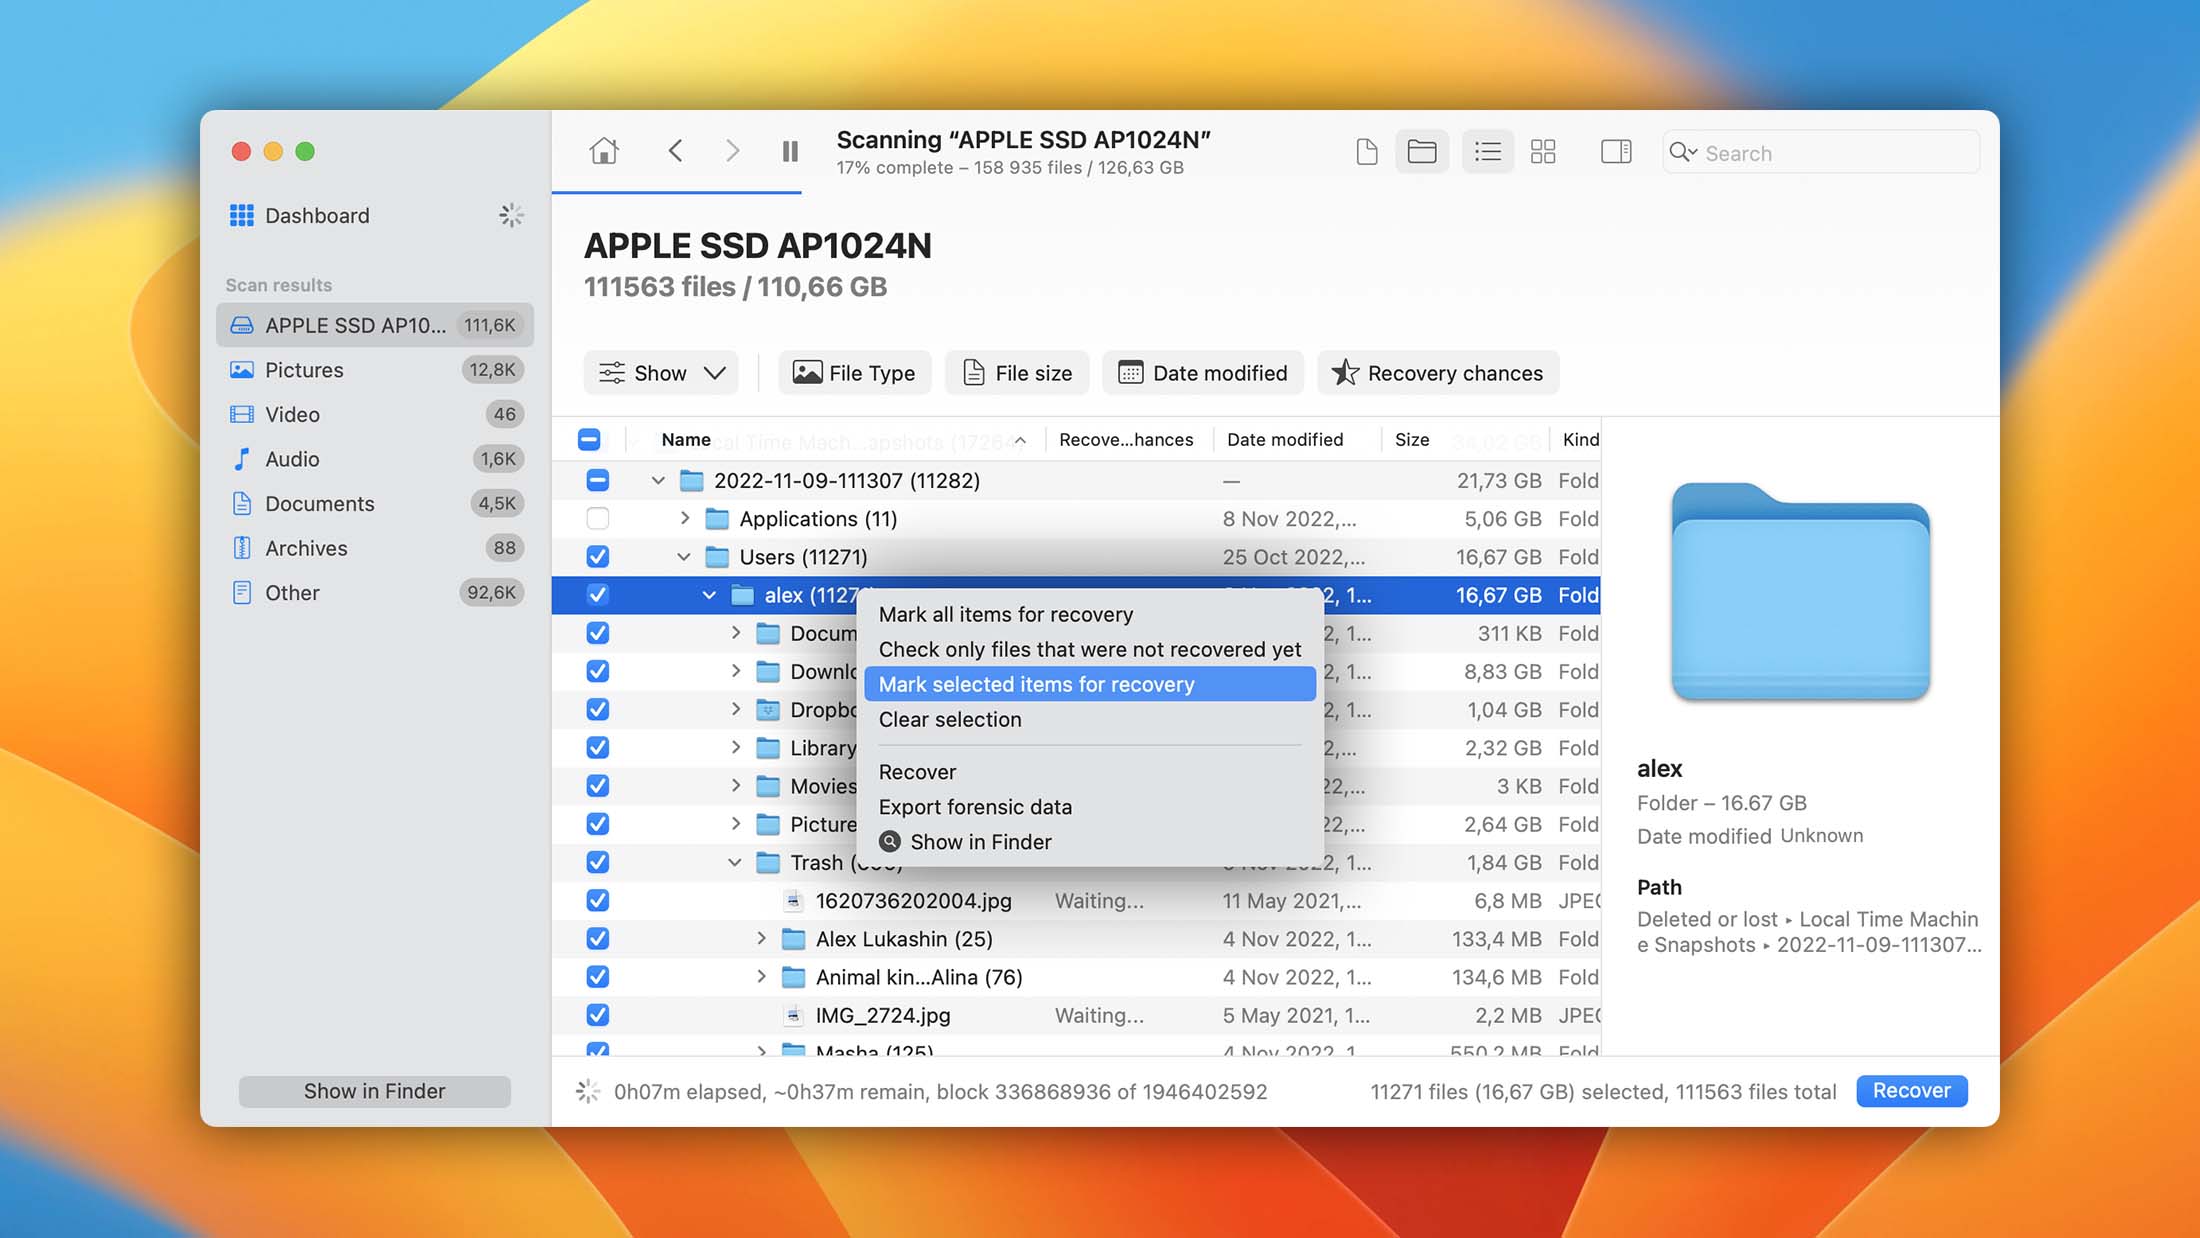Uncheck the Alex Lukashin (25) checkbox
This screenshot has height=1238, width=2200.
[597, 939]
